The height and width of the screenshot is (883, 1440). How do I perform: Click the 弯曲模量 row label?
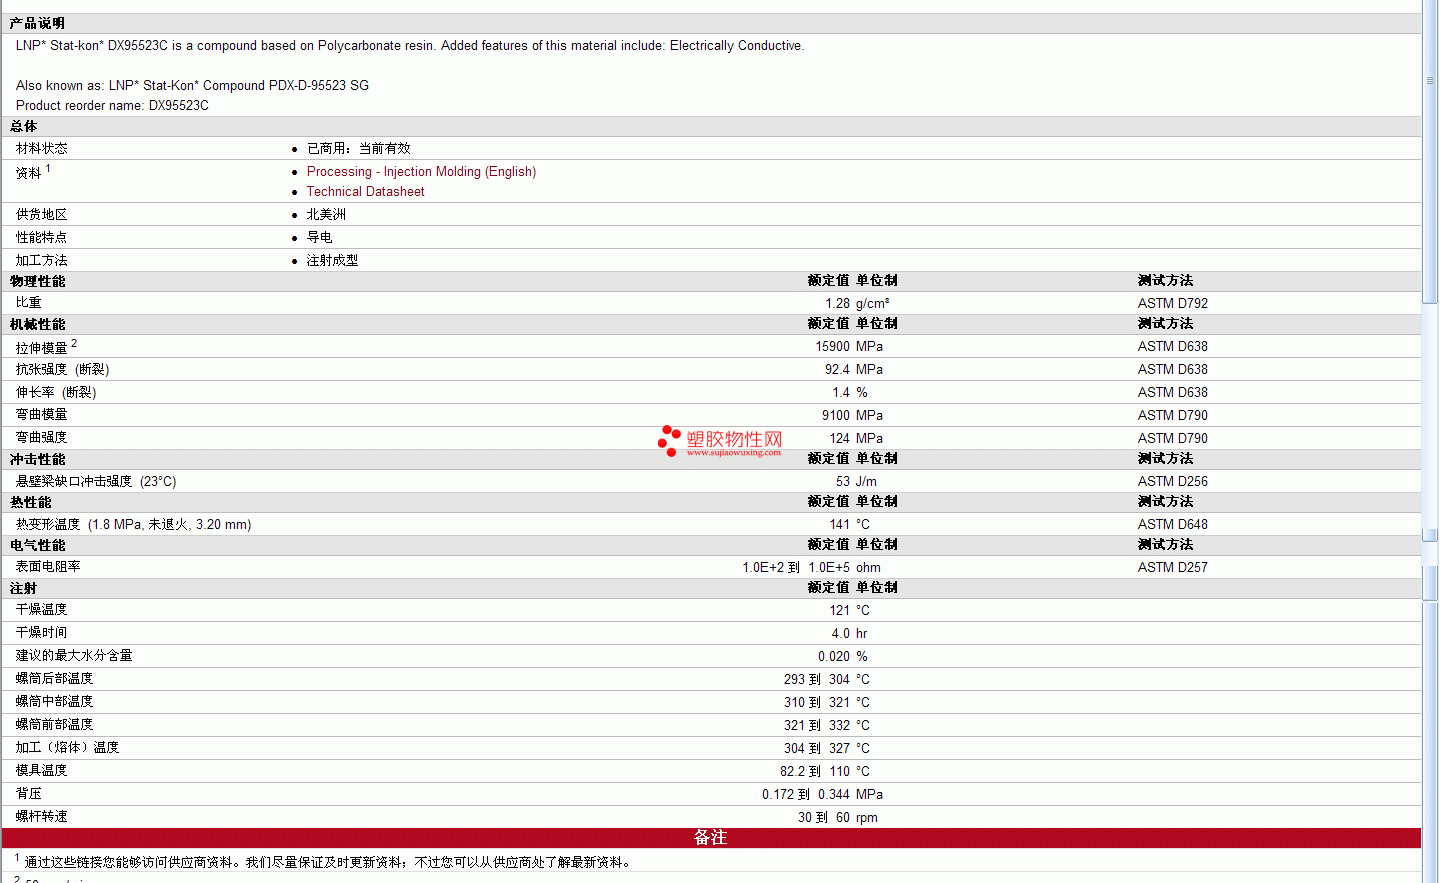click(42, 415)
